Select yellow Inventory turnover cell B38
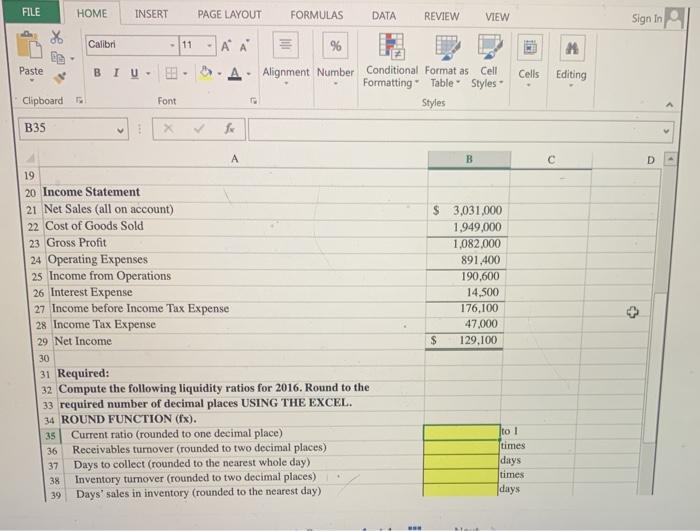 coord(460,476)
